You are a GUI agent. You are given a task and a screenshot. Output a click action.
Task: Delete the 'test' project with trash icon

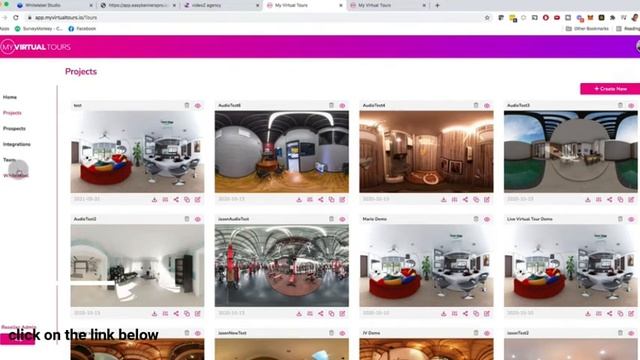point(187,105)
